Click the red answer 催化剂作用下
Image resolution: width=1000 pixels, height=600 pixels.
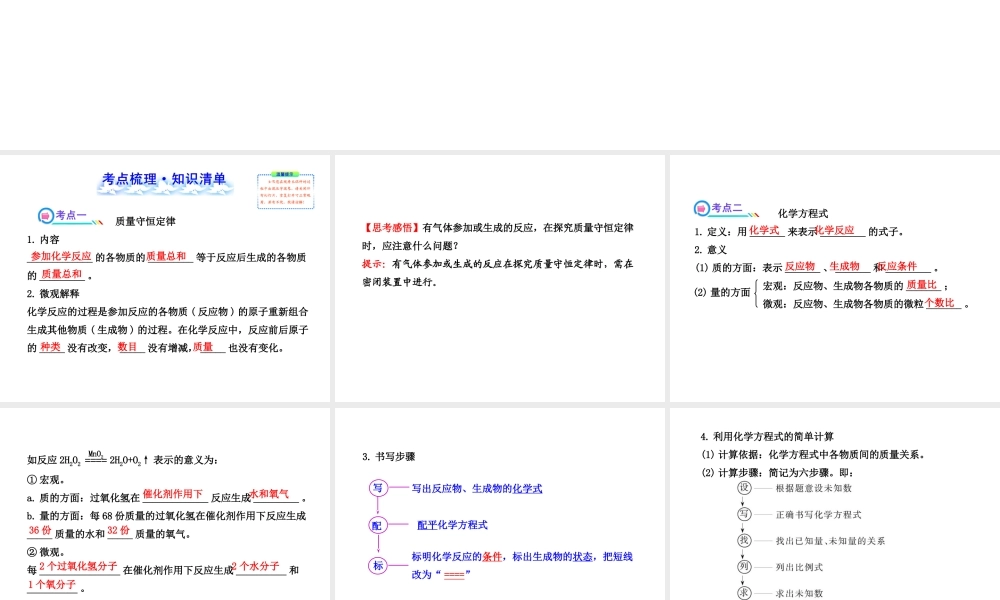[172, 494]
